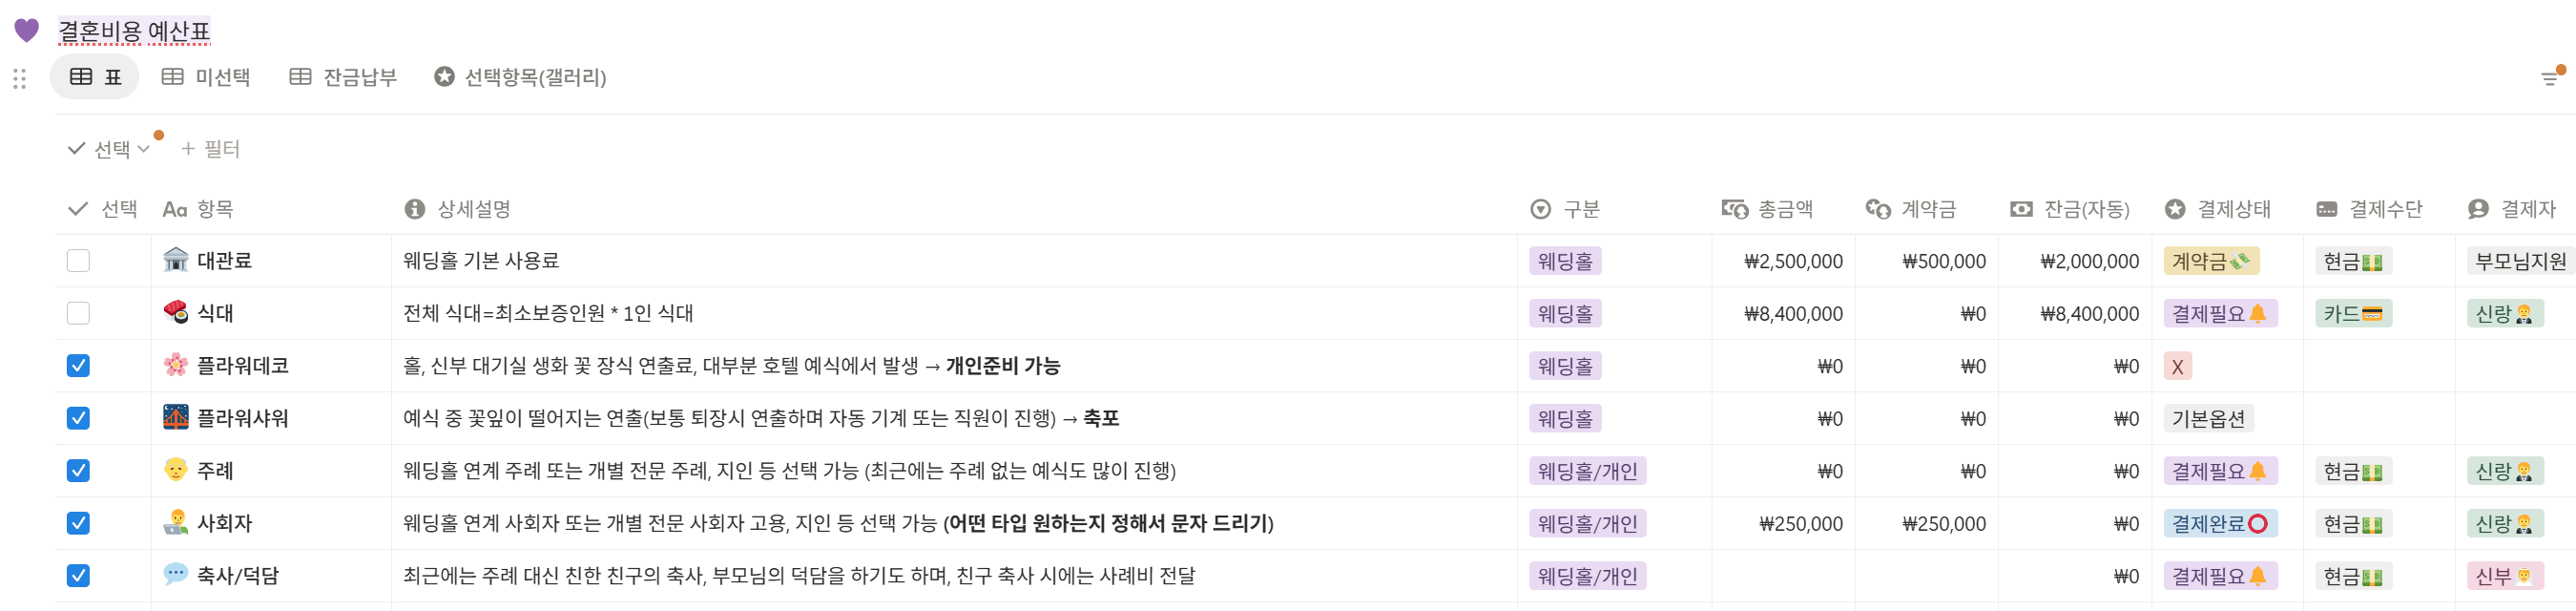Click the page title 결혼비용 예산표

(x=134, y=31)
